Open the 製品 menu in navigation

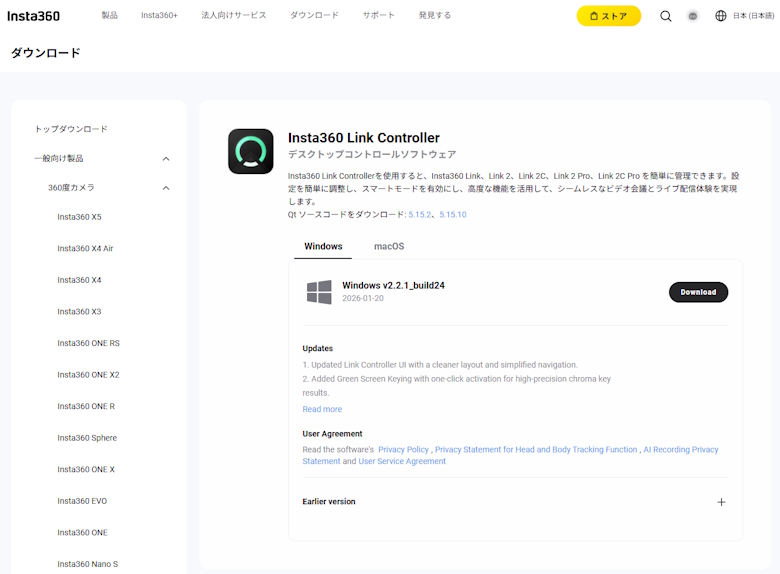[x=109, y=16]
